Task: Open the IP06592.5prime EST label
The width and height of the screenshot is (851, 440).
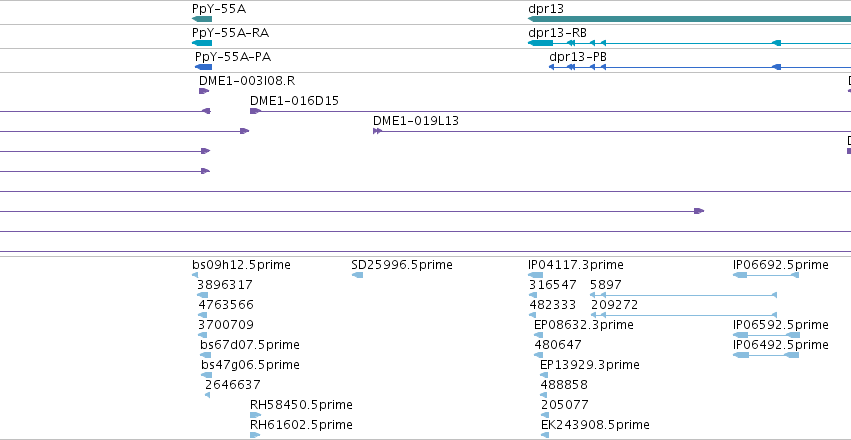Action: pos(780,325)
